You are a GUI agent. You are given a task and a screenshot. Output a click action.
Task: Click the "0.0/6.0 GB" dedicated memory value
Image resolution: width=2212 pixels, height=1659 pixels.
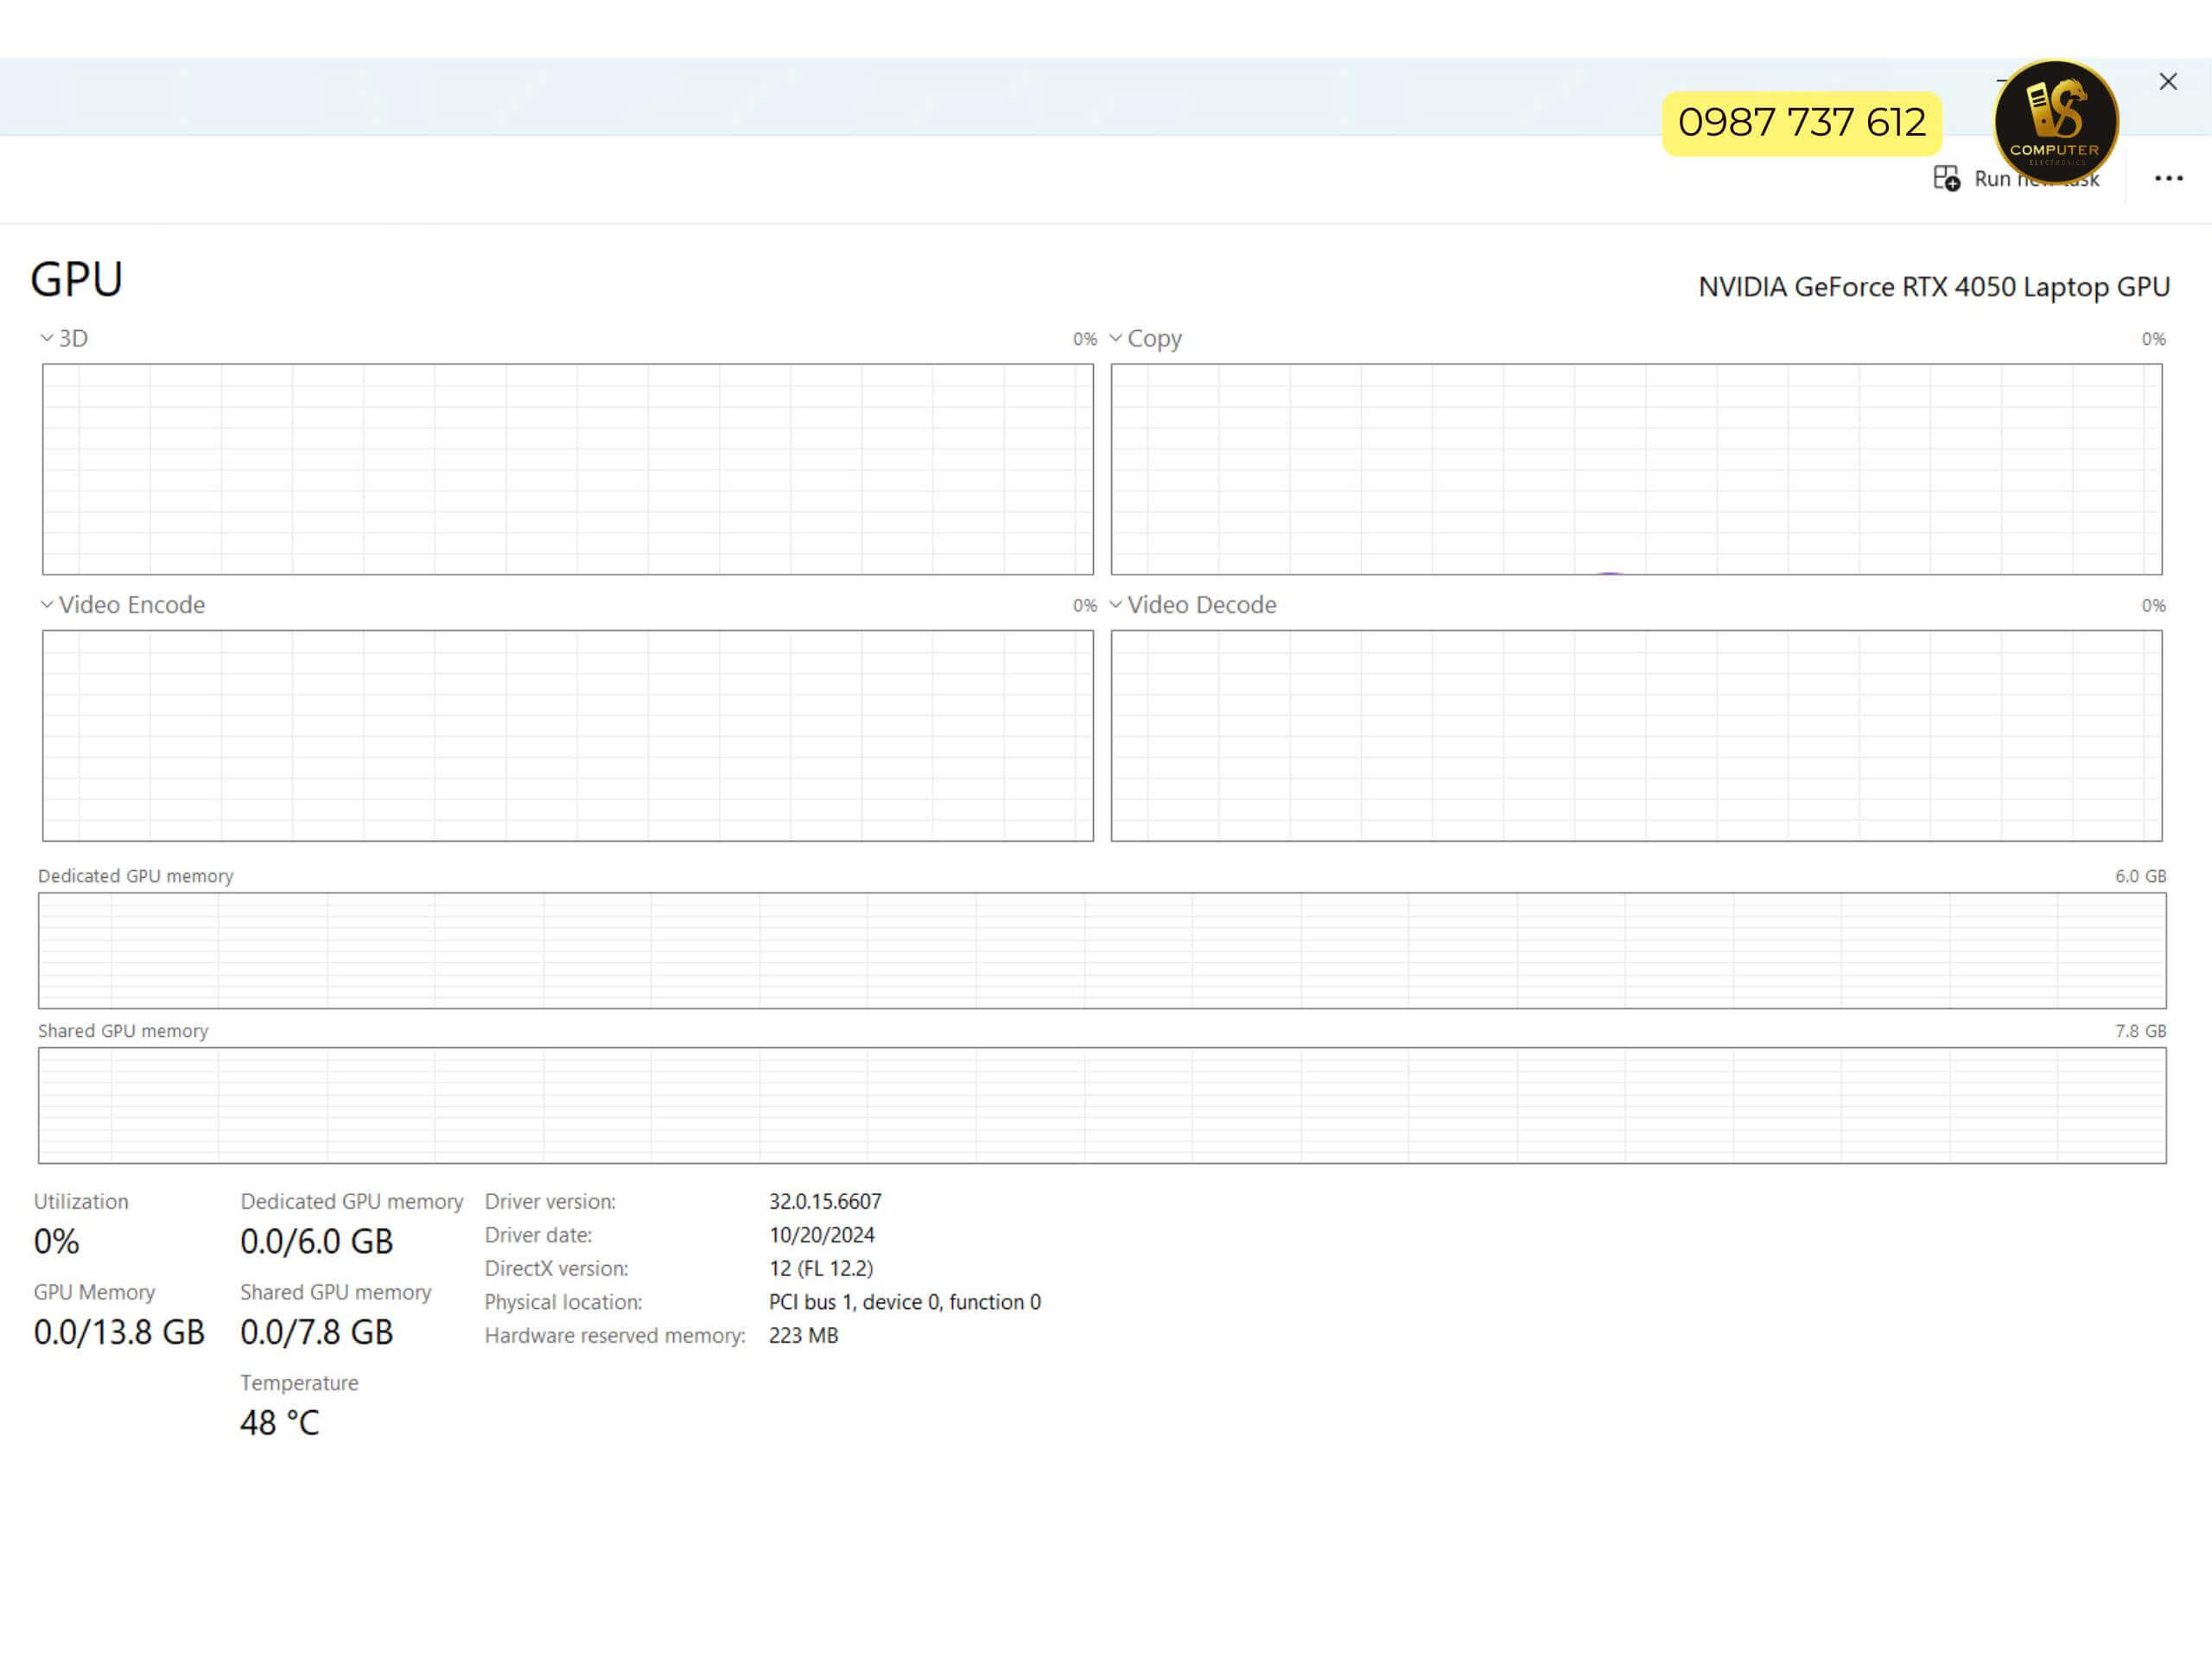tap(317, 1241)
